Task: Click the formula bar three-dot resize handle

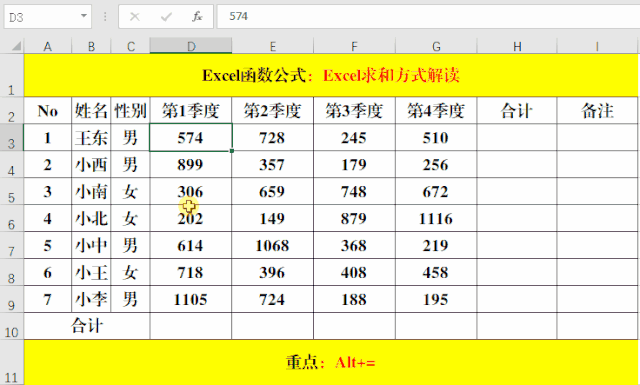Action: click(105, 16)
